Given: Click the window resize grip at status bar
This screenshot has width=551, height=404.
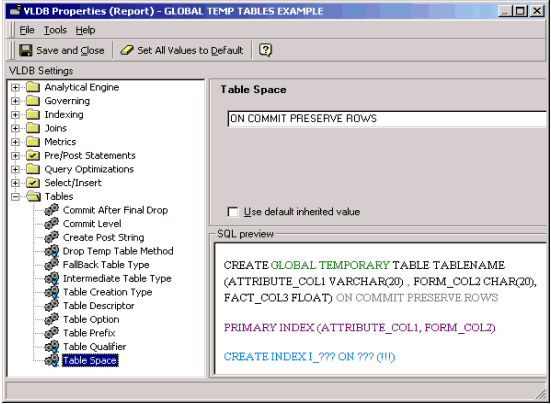Looking at the screenshot, I should tap(540, 394).
